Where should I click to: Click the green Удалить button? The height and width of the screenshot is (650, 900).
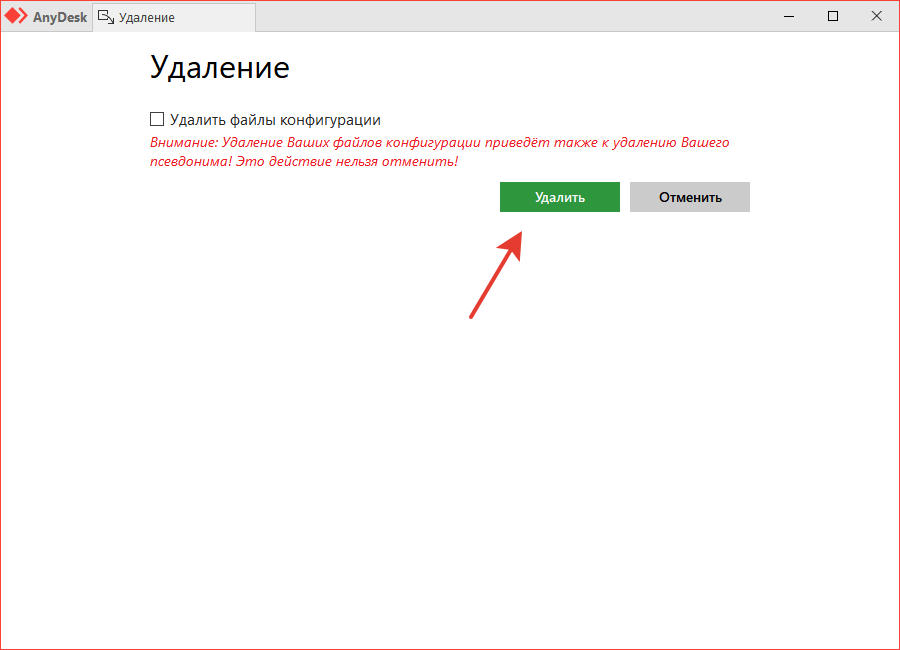(x=560, y=197)
